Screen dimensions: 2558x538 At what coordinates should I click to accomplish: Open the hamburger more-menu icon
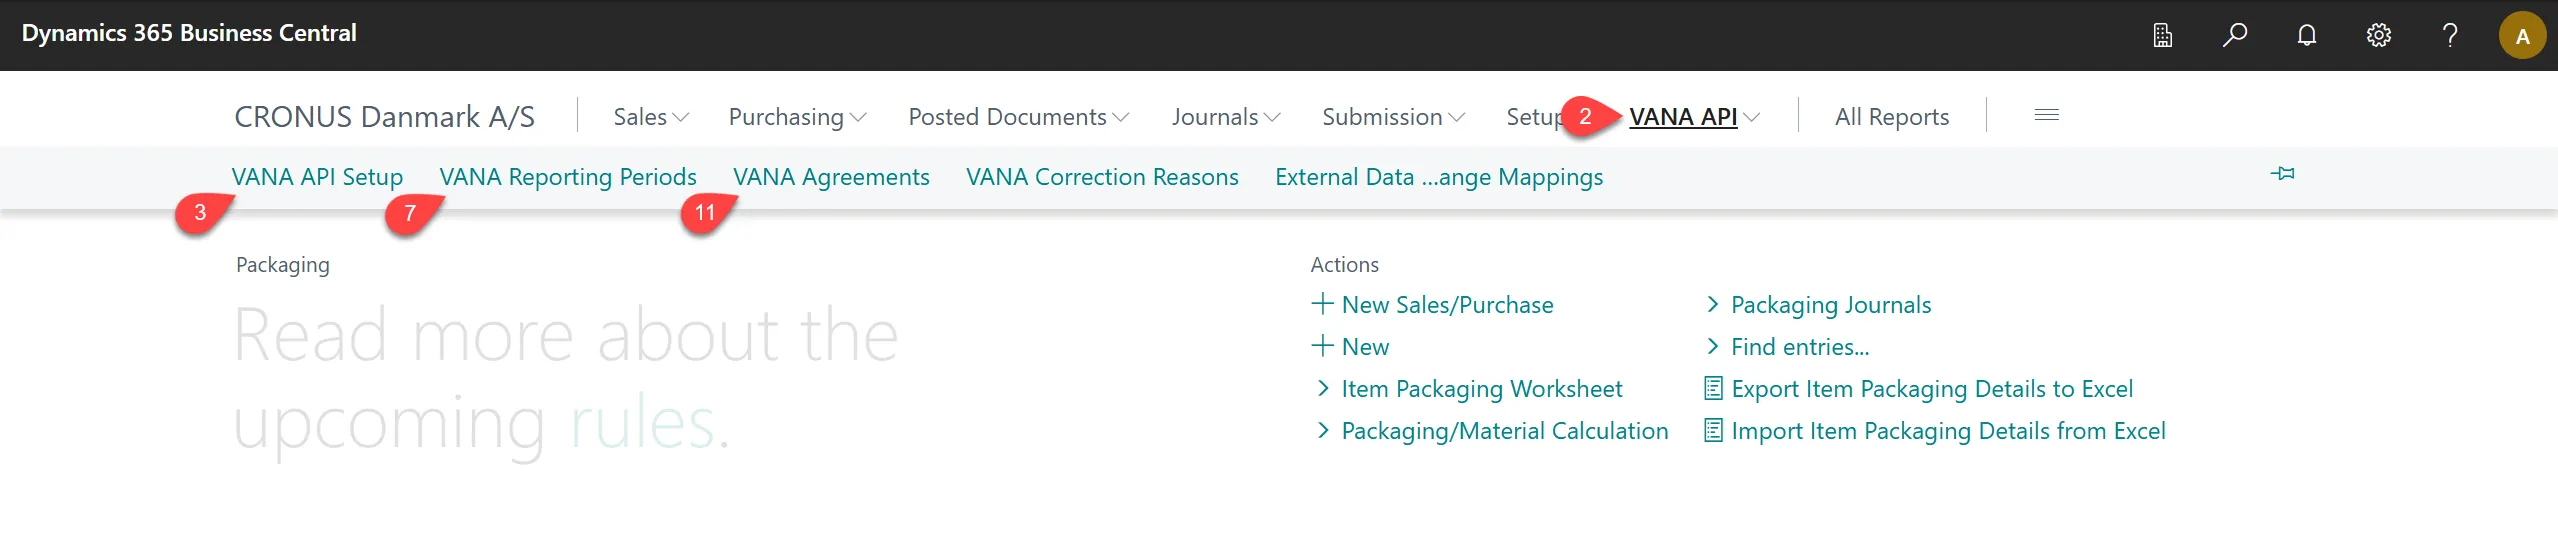click(2047, 115)
